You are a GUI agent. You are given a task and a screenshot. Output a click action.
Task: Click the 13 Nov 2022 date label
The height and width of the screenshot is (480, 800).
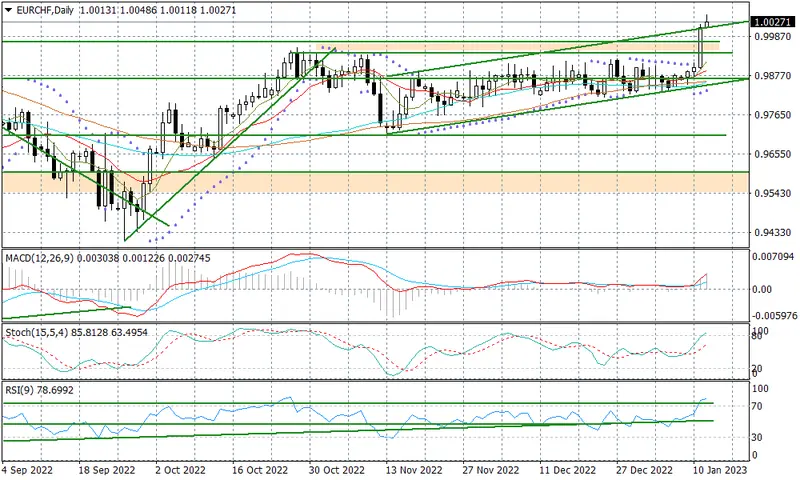(x=414, y=470)
